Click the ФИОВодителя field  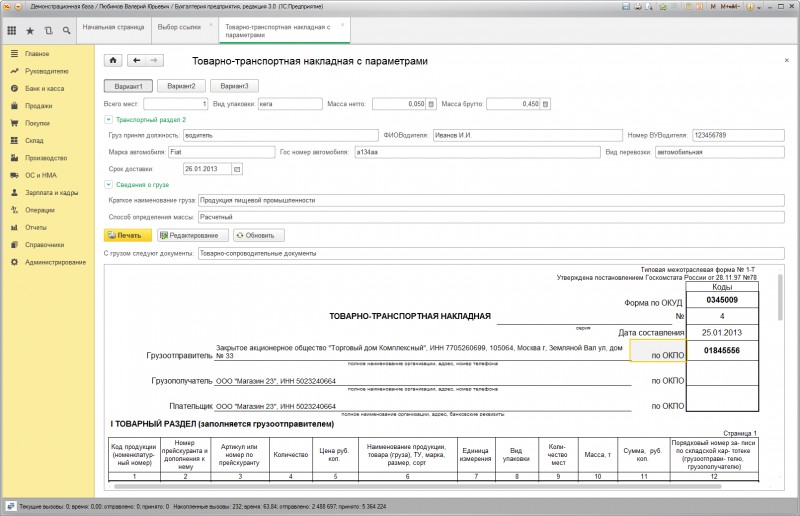tap(528, 135)
